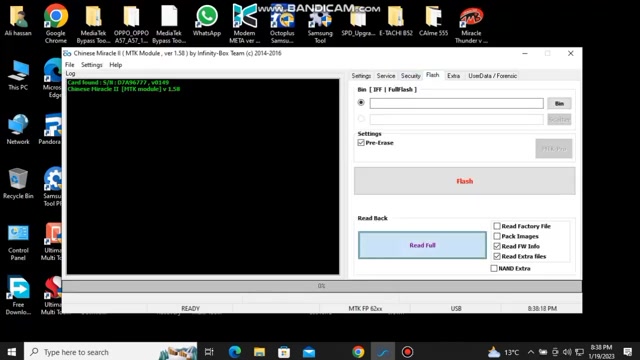Image resolution: width=640 pixels, height=360 pixels.
Task: Enable the Read Factory File checkbox
Action: point(497,226)
